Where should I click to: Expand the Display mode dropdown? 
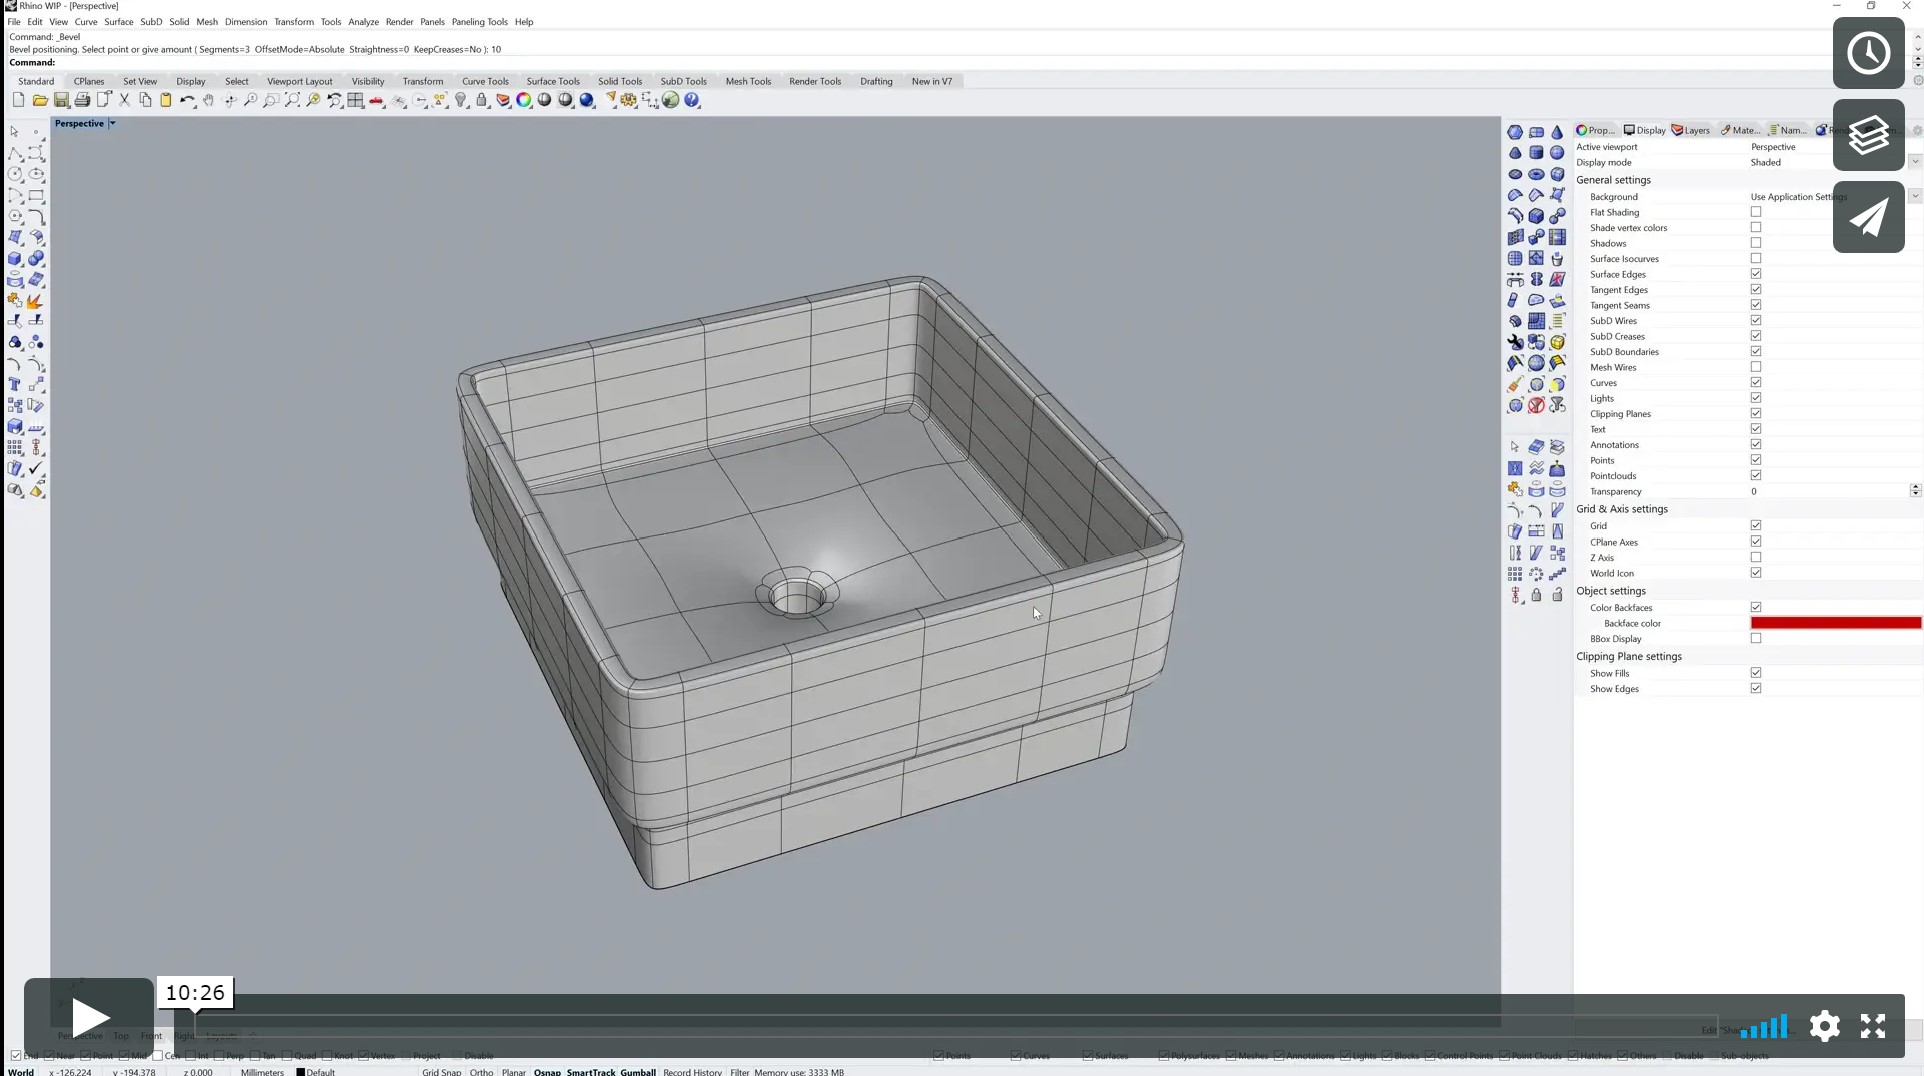1915,162
